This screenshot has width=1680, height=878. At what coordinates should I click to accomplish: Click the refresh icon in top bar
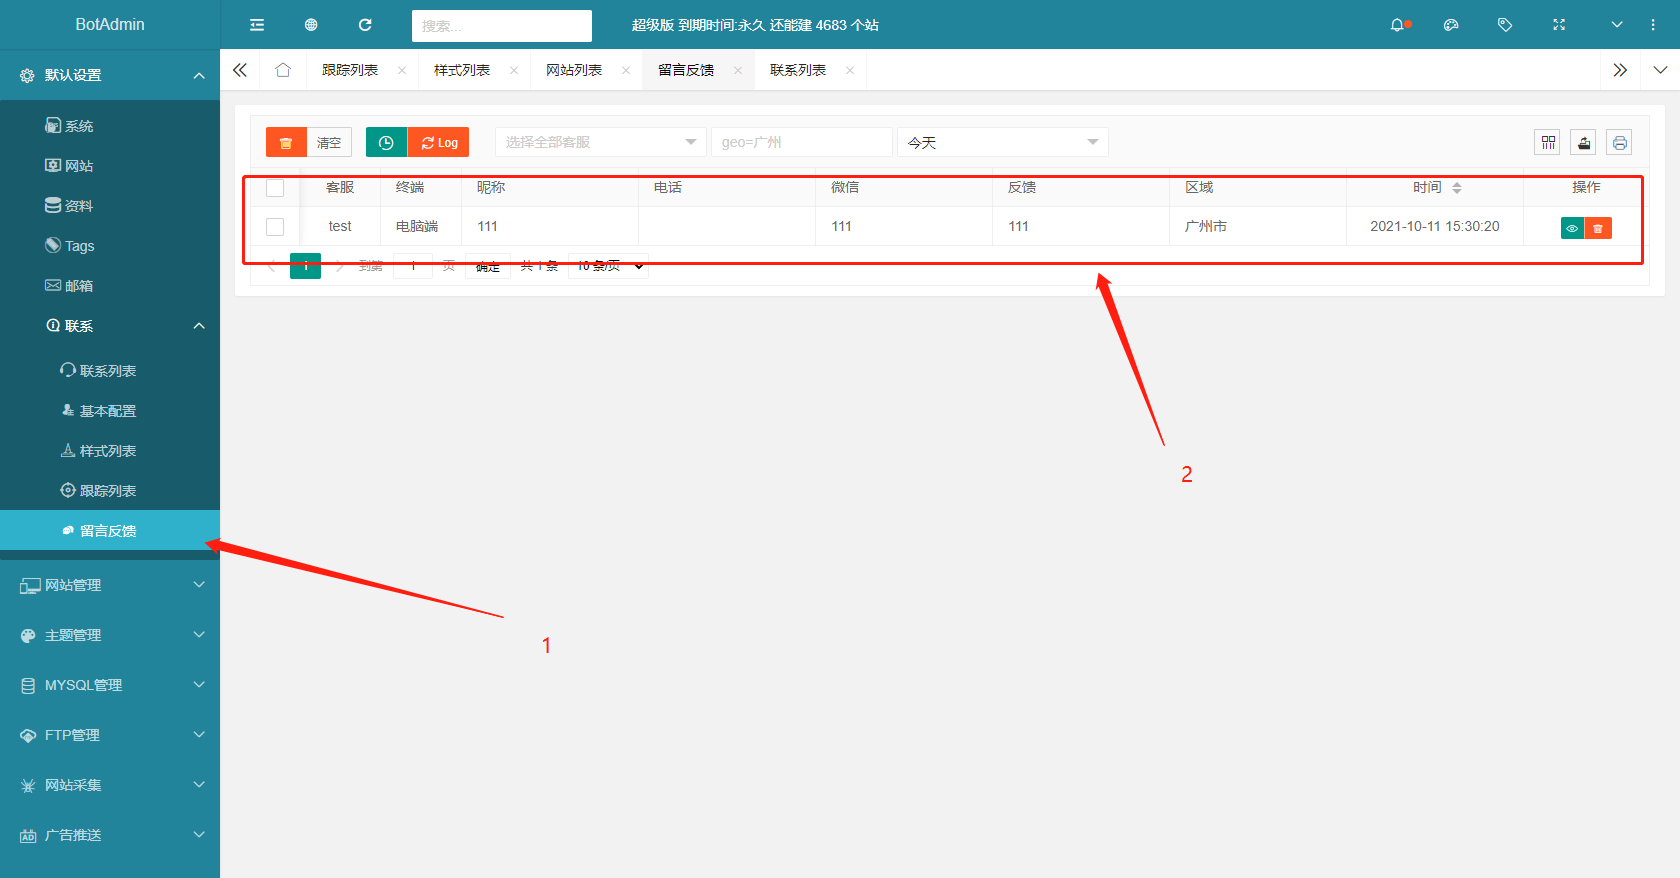(365, 25)
